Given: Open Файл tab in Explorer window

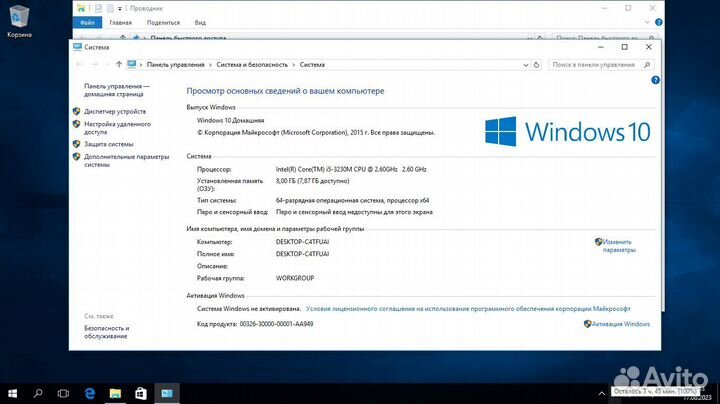Looking at the screenshot, I should tap(87, 22).
